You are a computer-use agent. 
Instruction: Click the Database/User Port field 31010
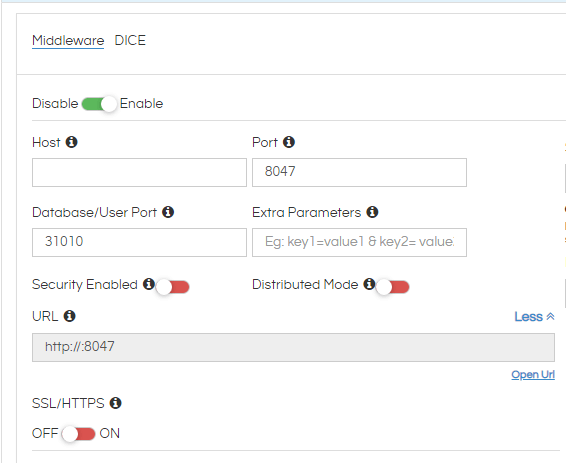[139, 243]
